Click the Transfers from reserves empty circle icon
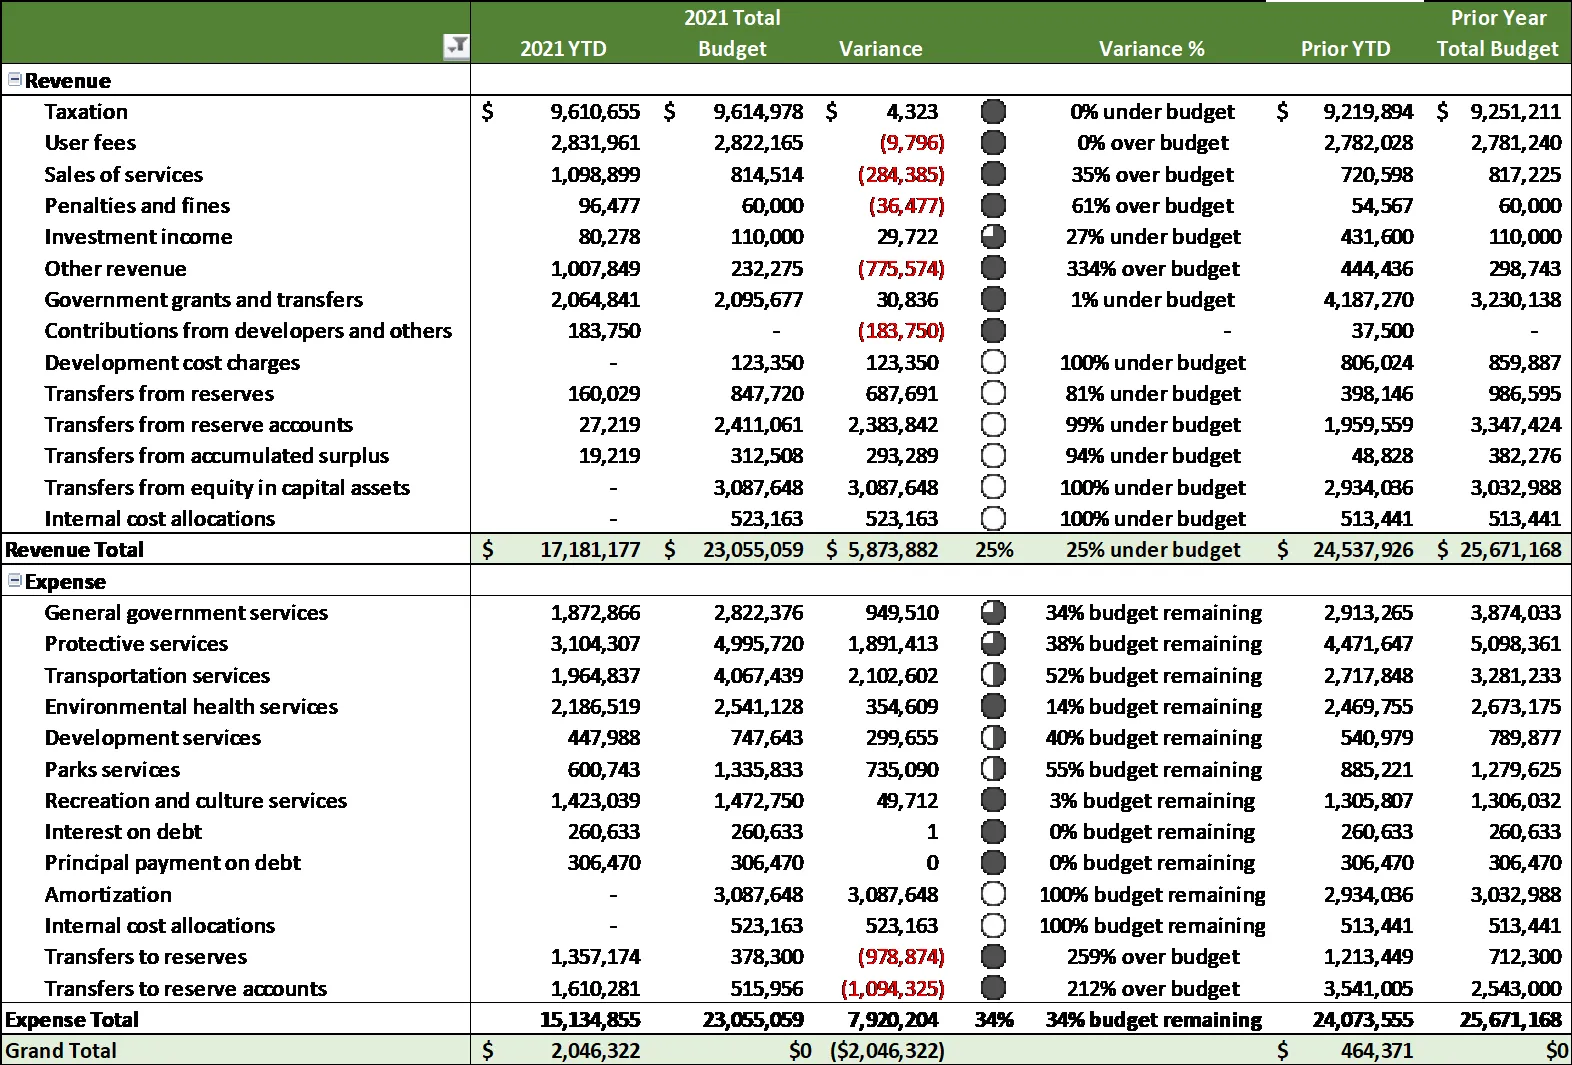This screenshot has height=1065, width=1572. tap(993, 393)
